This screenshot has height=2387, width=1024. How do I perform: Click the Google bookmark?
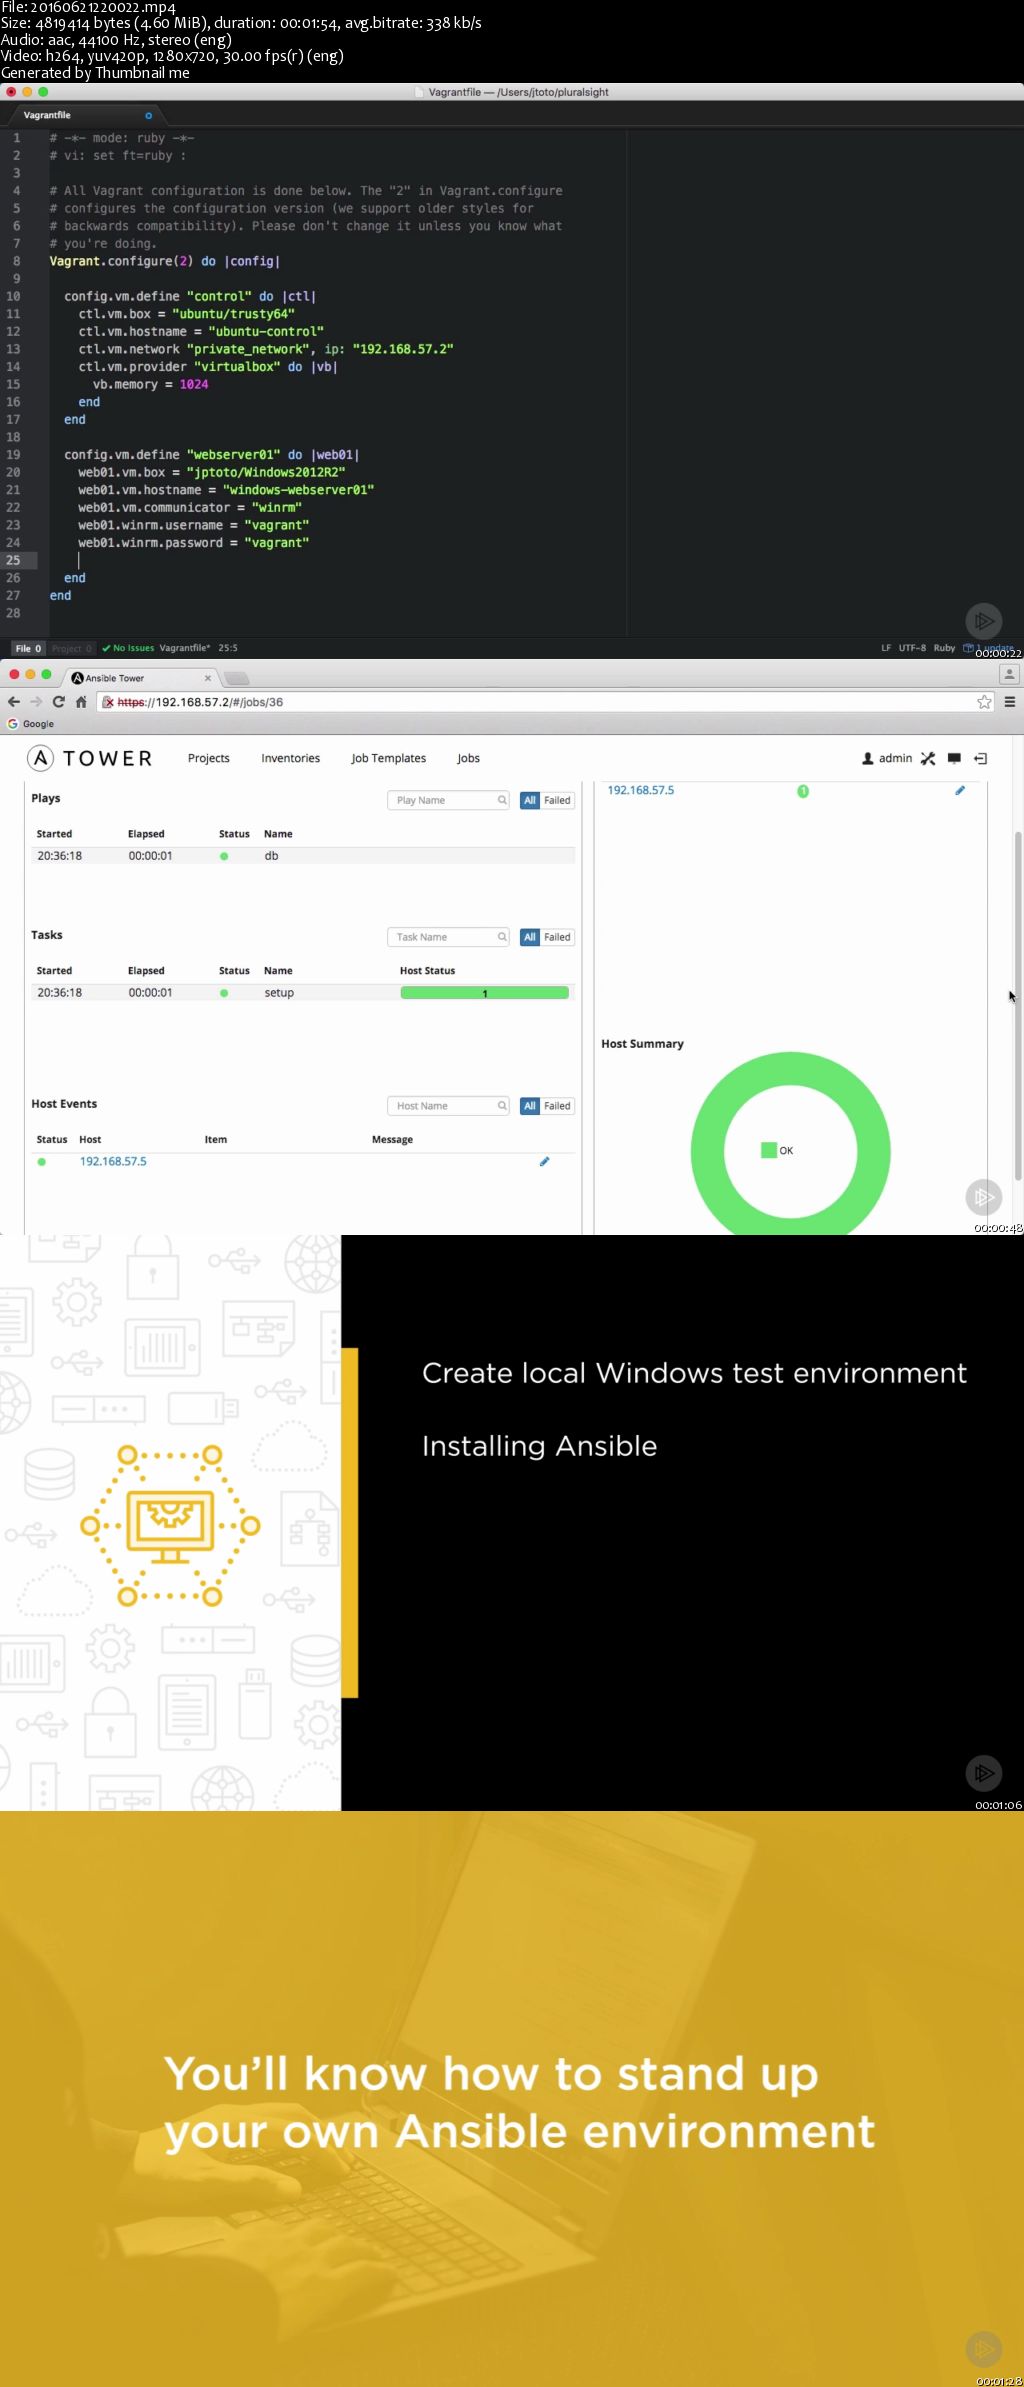31,724
